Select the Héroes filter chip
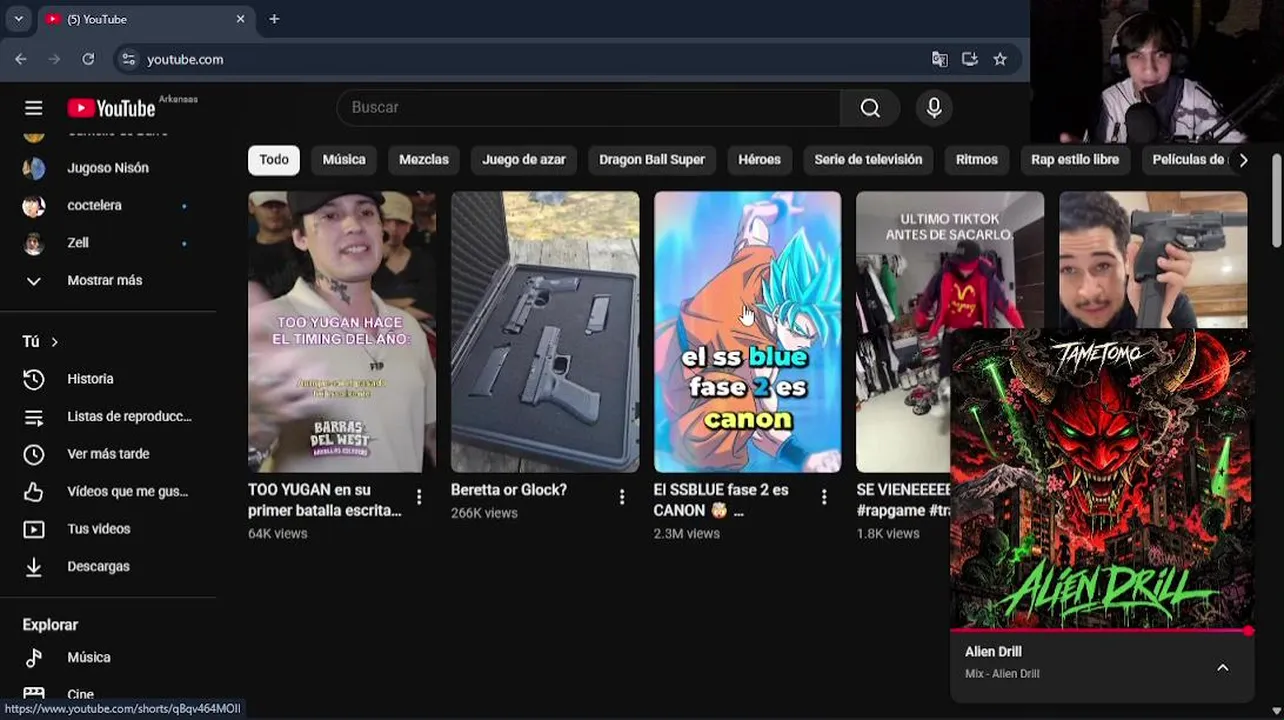The width and height of the screenshot is (1284, 720). tap(759, 160)
